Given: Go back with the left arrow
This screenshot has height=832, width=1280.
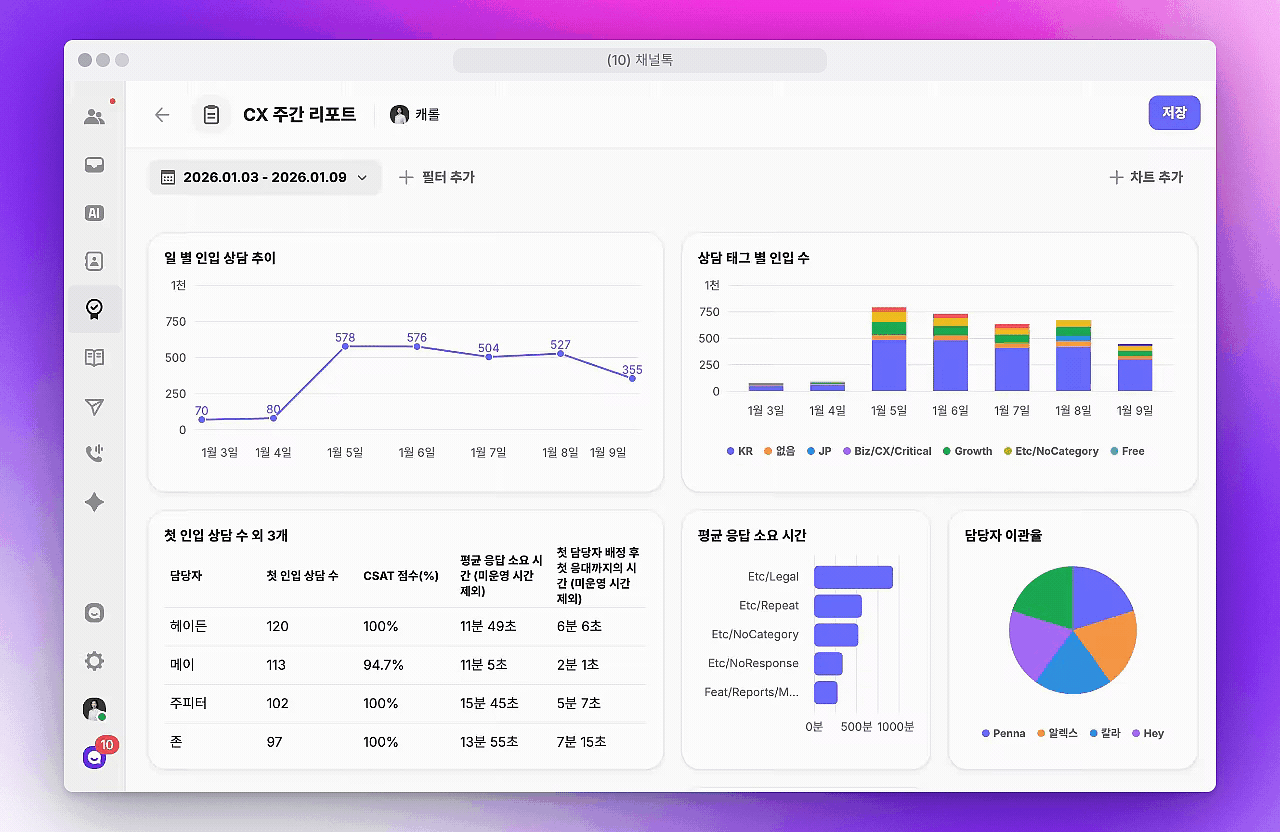Looking at the screenshot, I should click(x=162, y=115).
